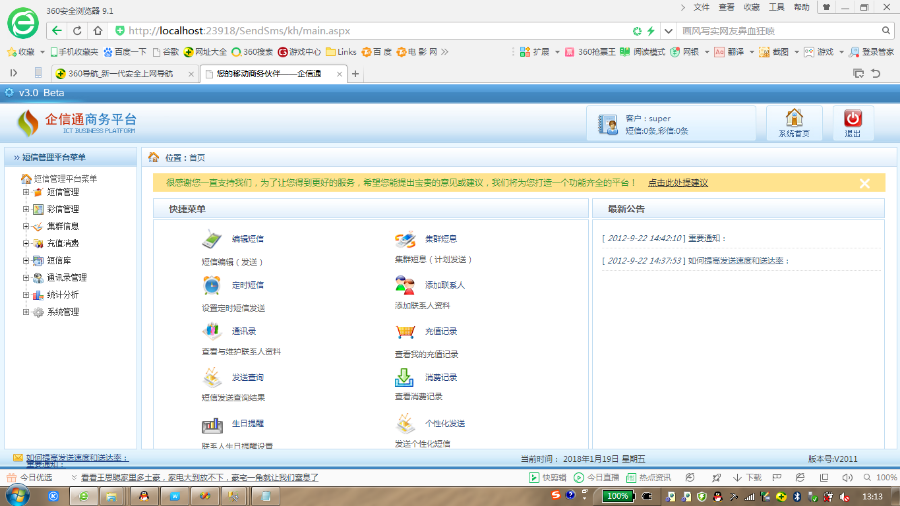Open the 集群短信 quick menu icon

[405, 239]
